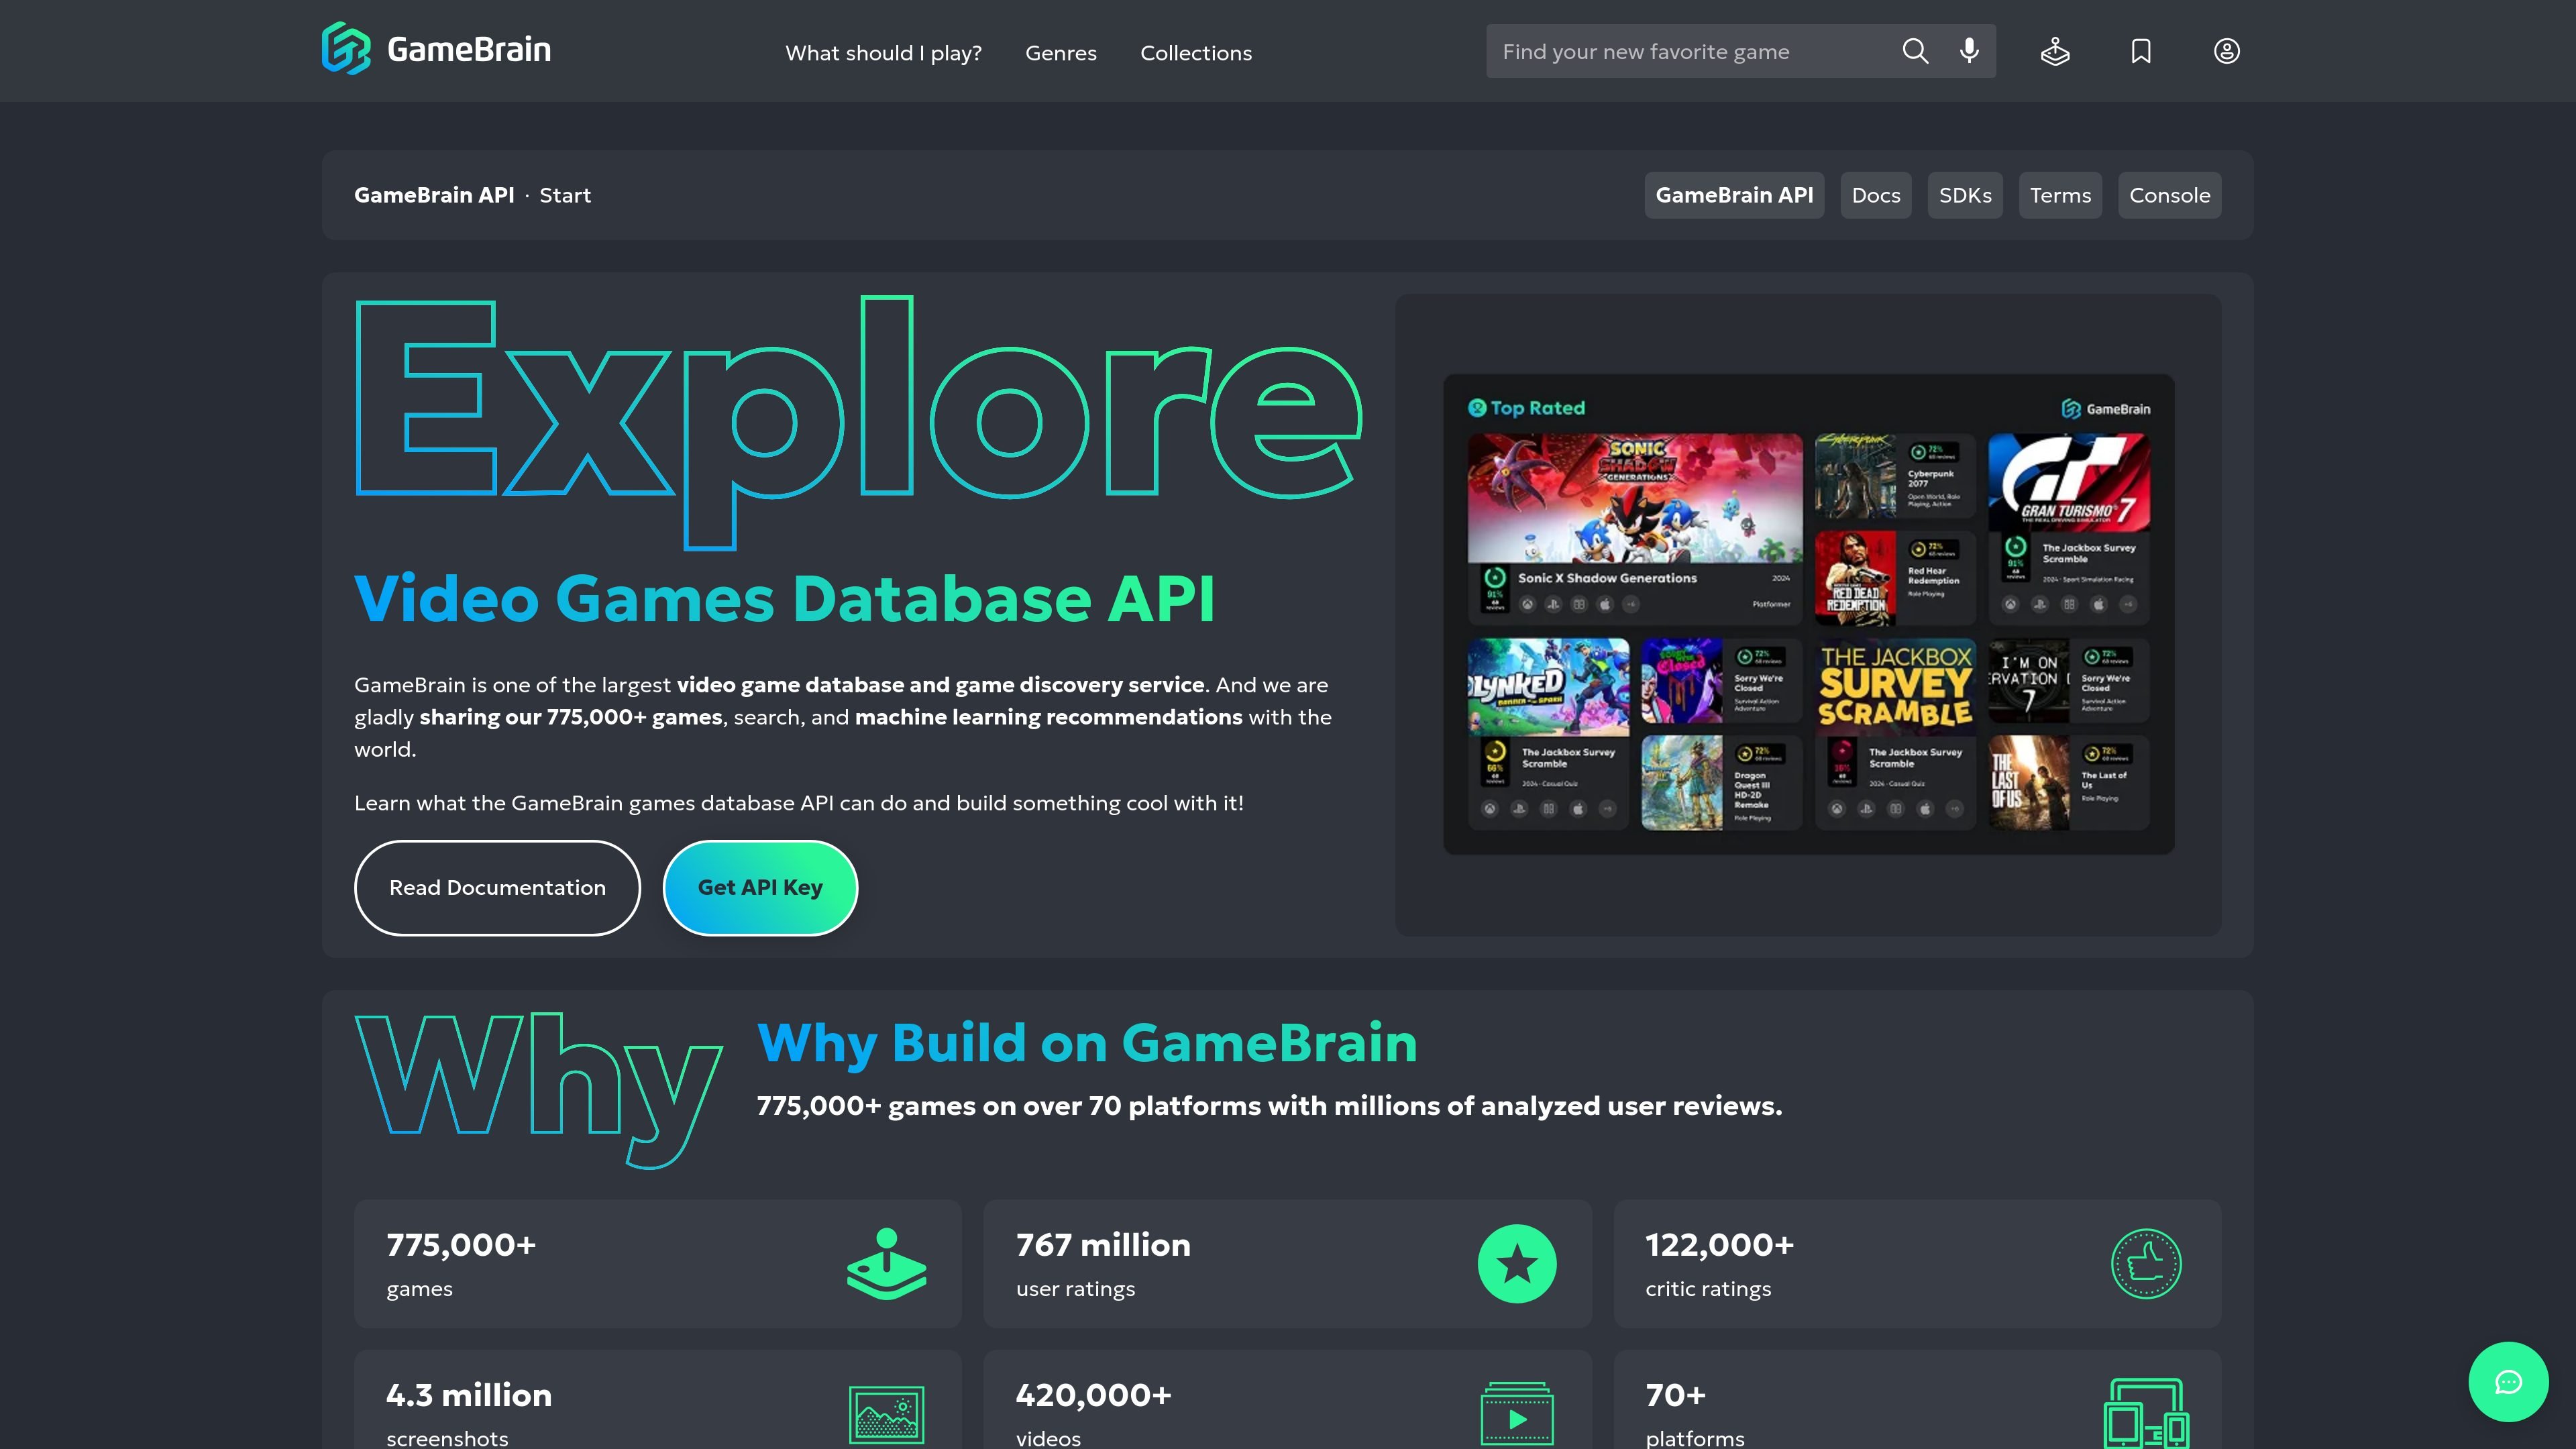Select the GameBrain API tab

(x=1734, y=195)
